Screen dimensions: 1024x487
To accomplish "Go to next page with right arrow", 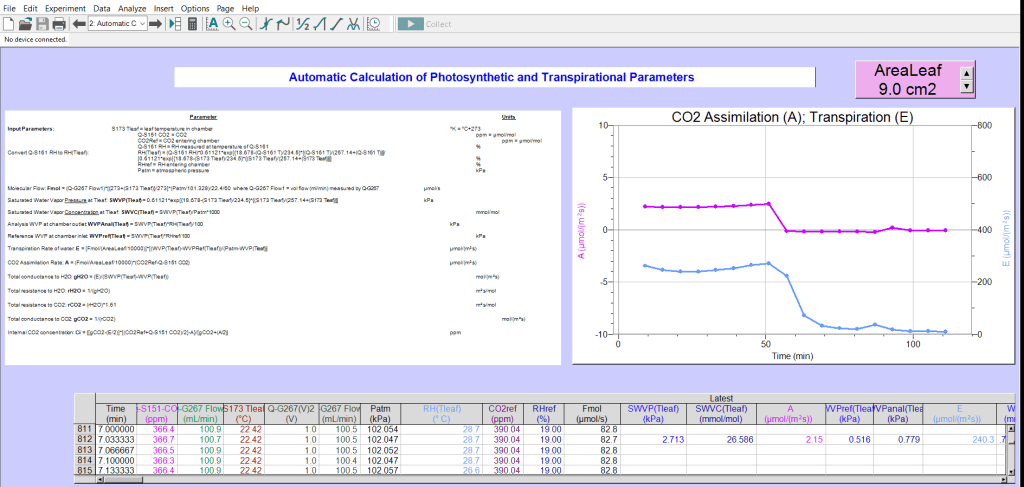I will click(157, 23).
